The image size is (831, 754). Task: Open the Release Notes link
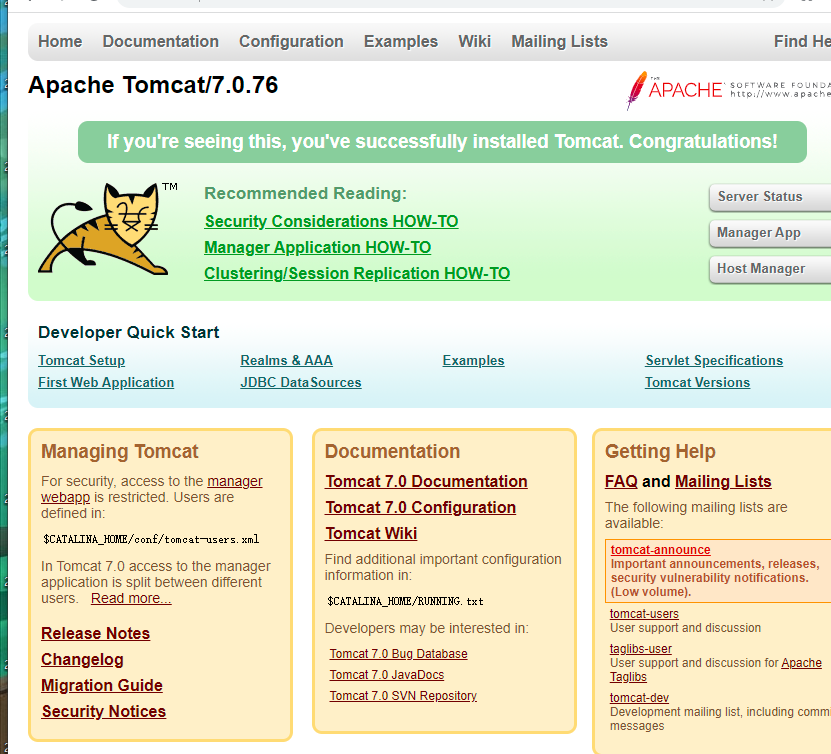click(x=95, y=634)
